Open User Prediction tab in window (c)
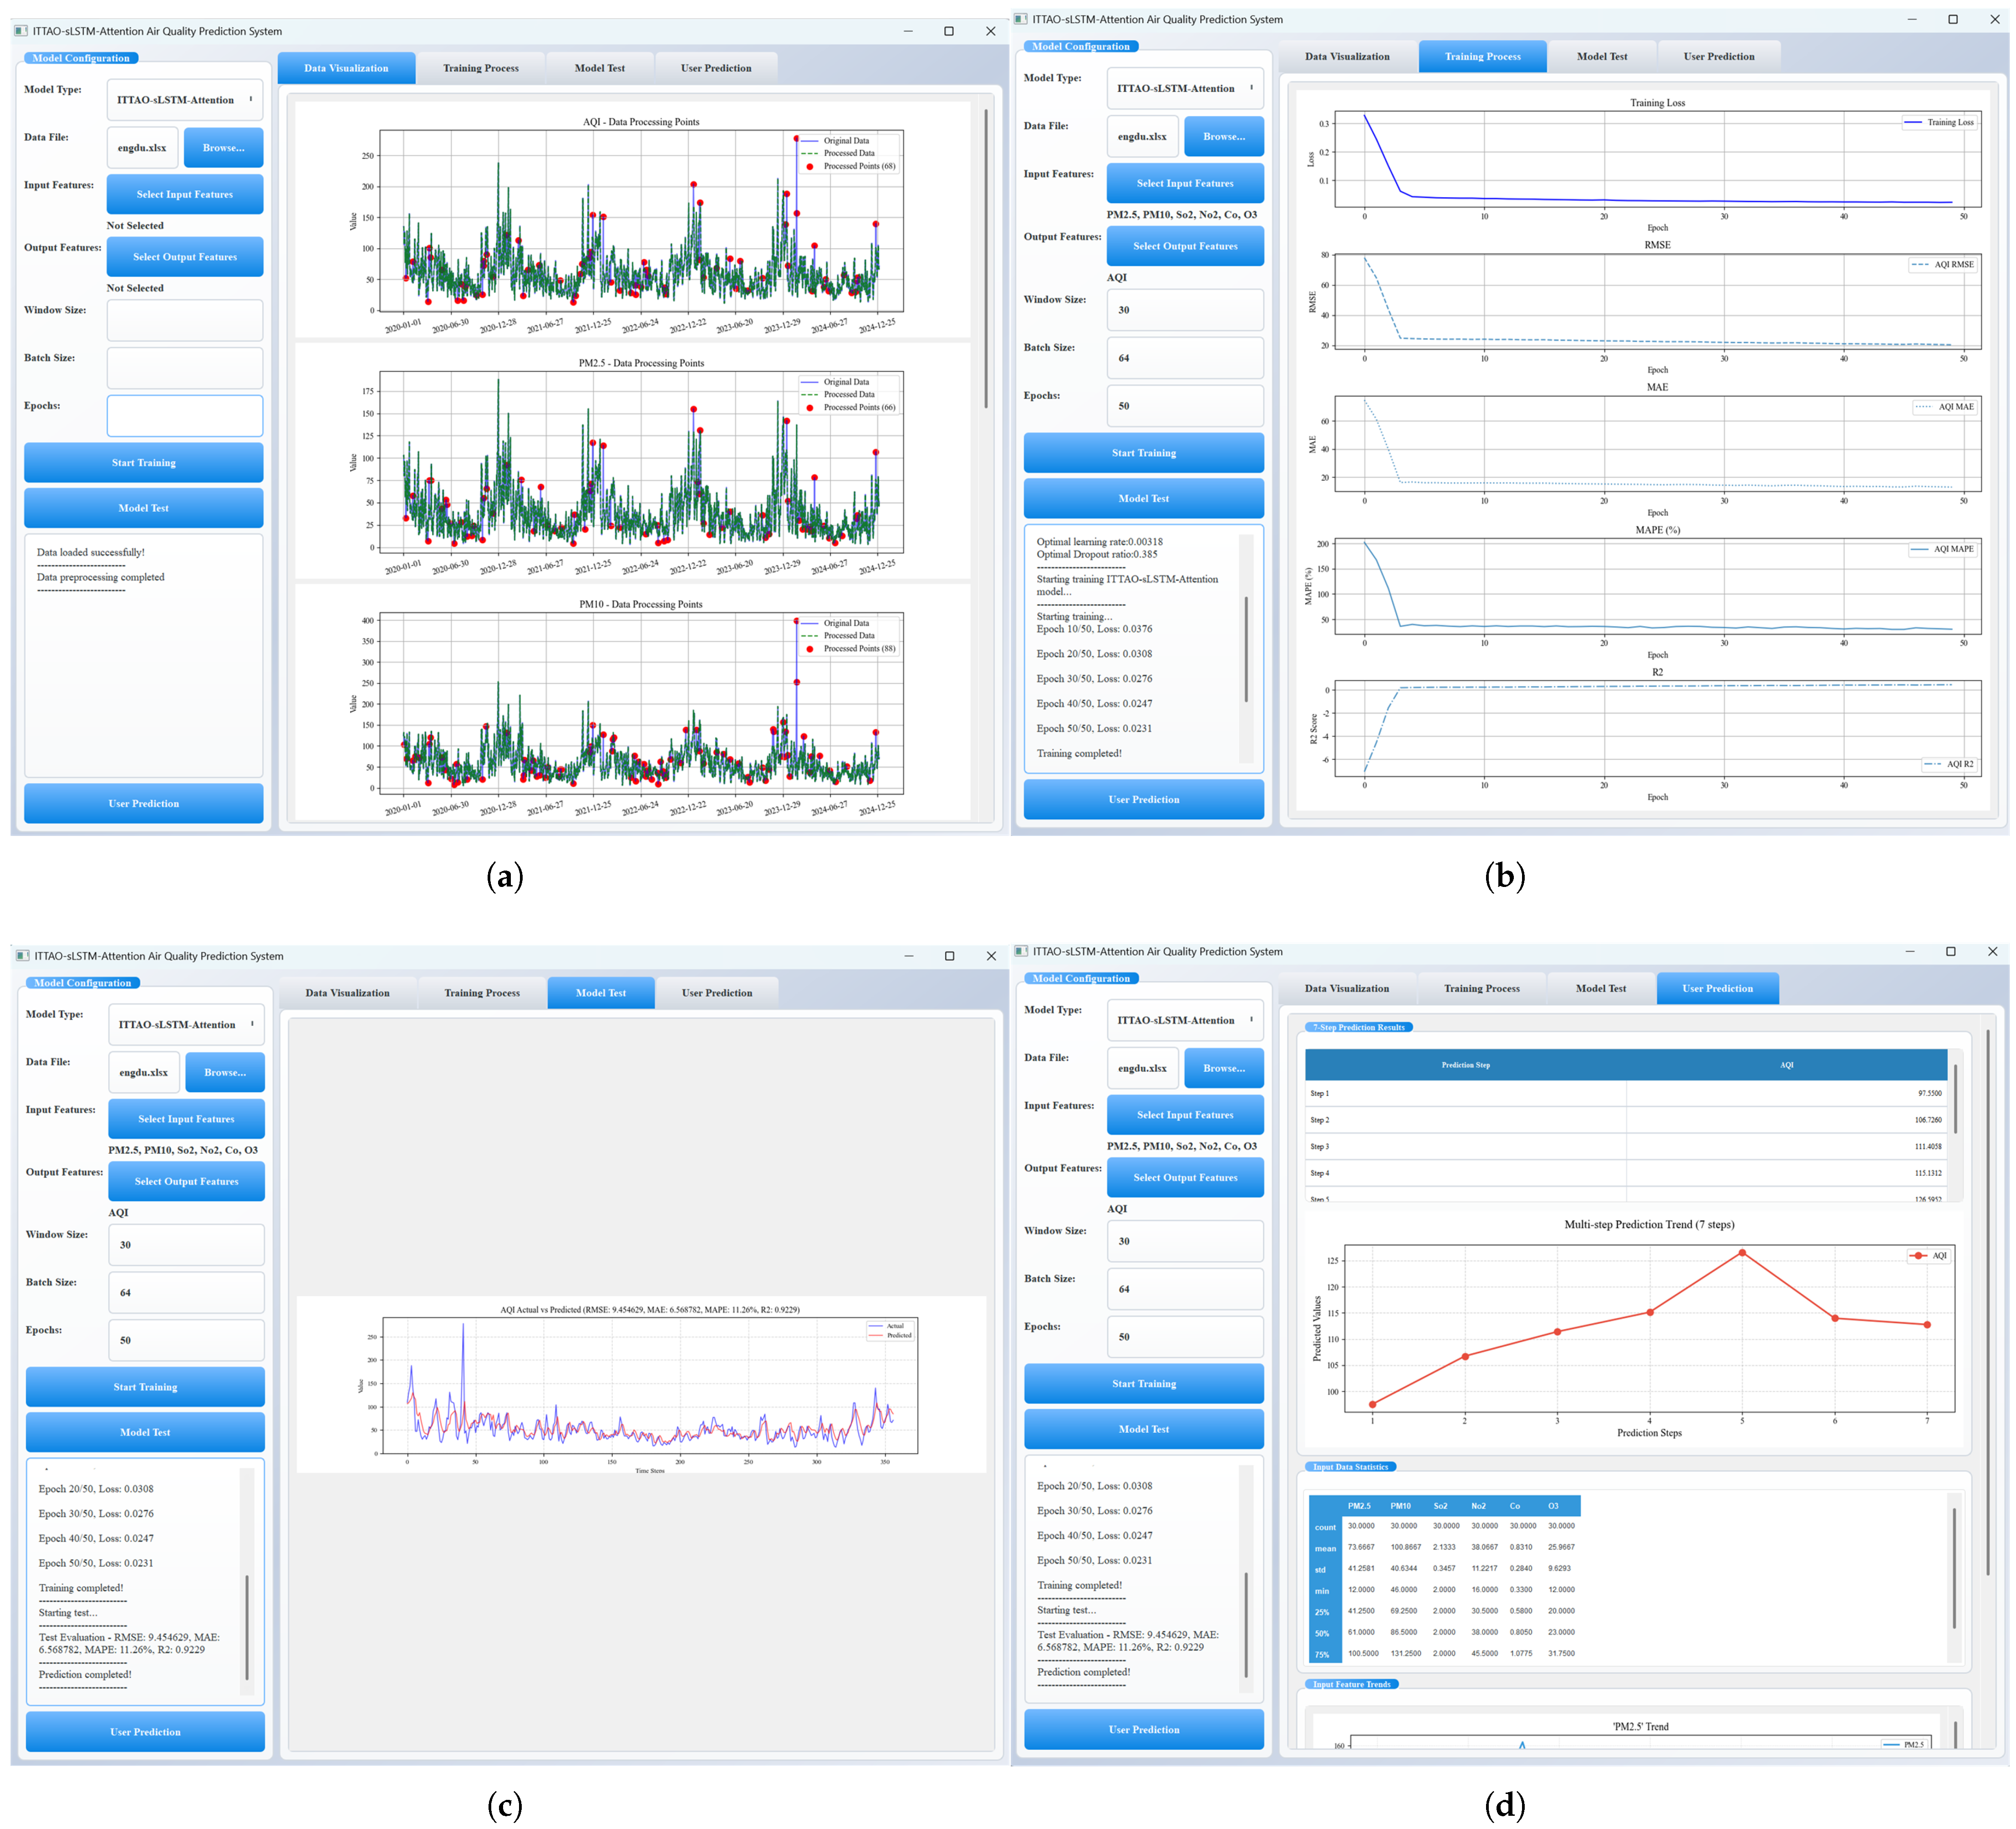The height and width of the screenshot is (1829, 2016). pyautogui.click(x=717, y=993)
